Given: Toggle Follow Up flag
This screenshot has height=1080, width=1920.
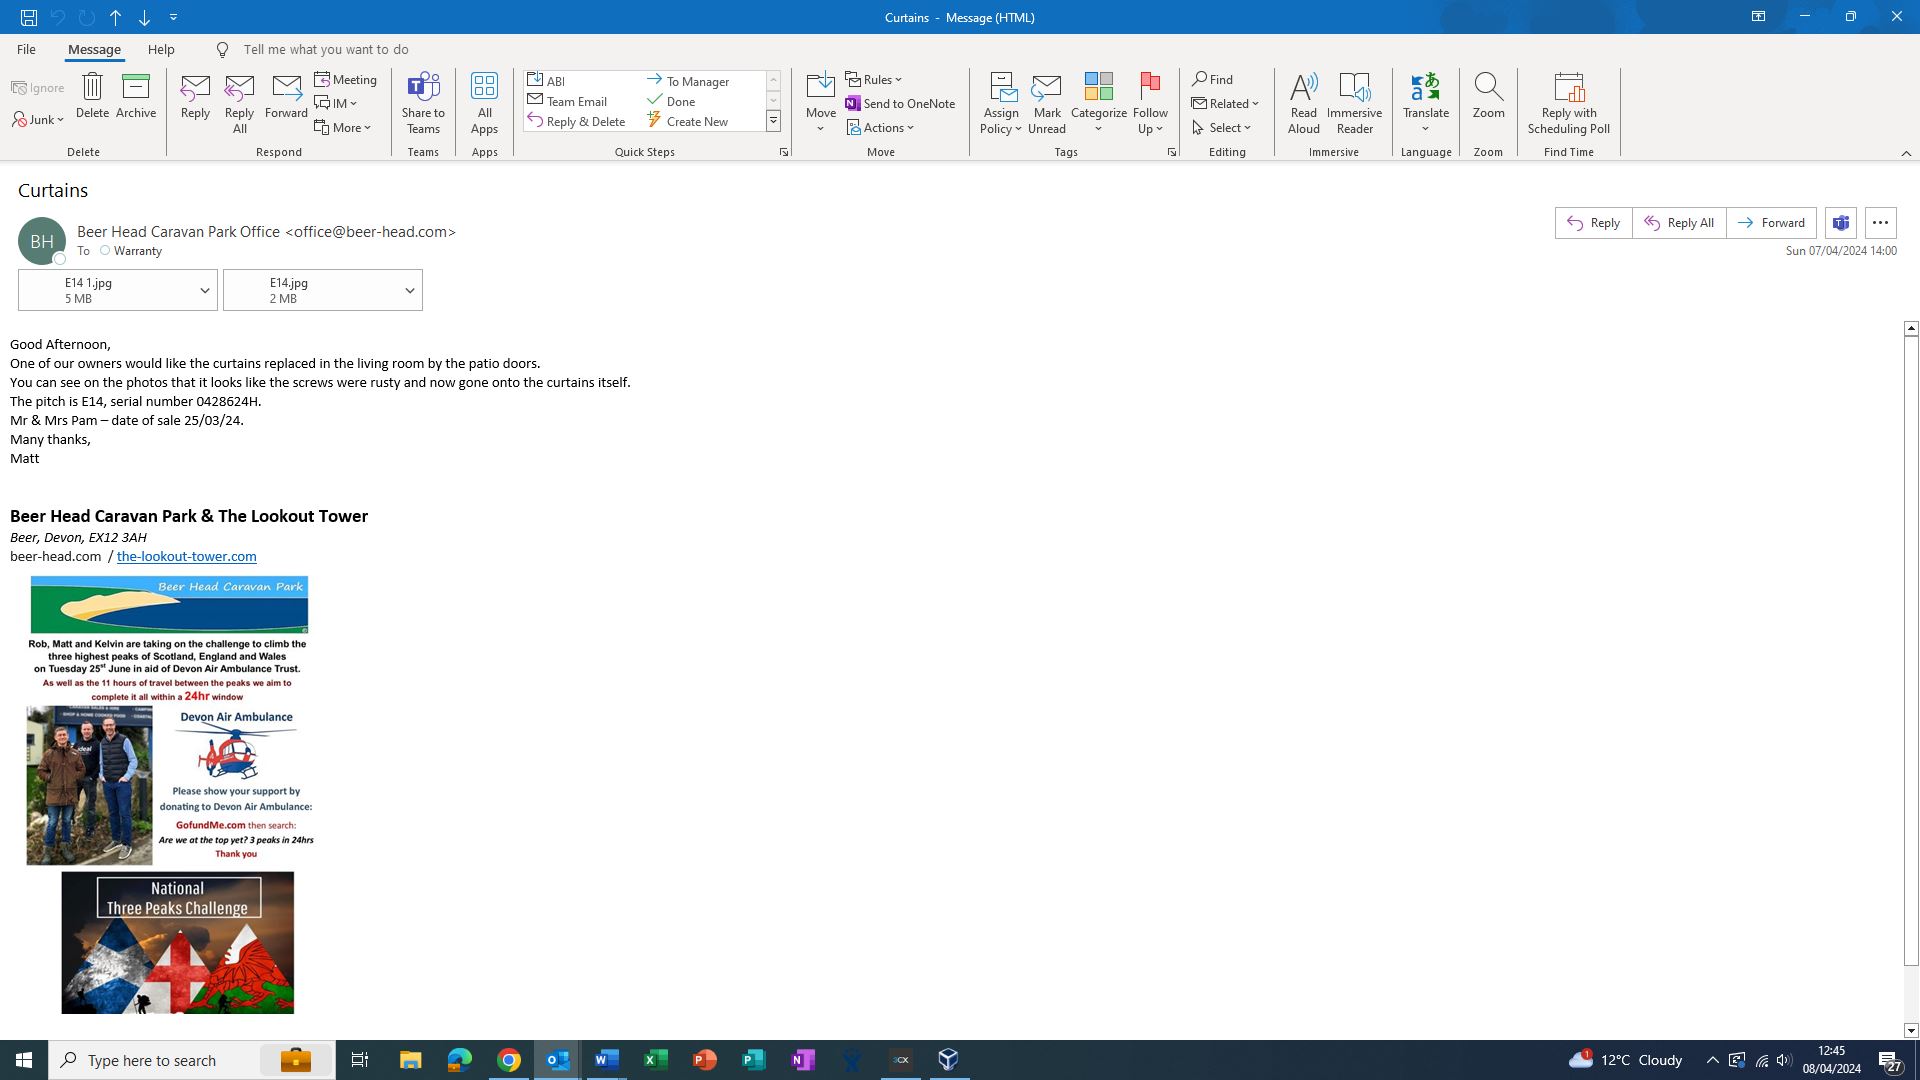Looking at the screenshot, I should (1150, 88).
